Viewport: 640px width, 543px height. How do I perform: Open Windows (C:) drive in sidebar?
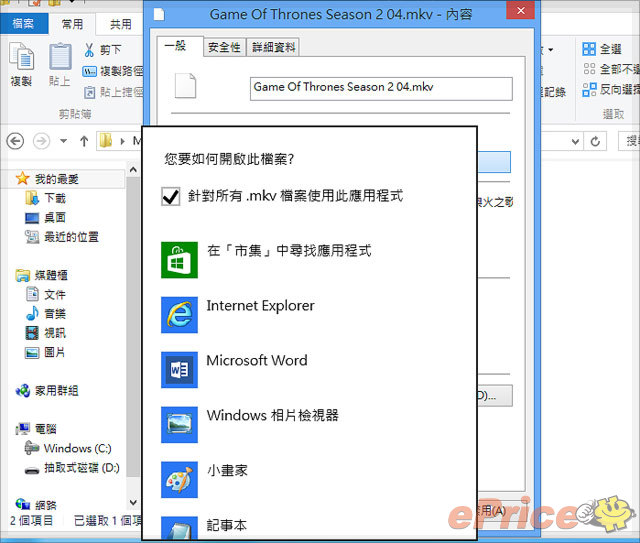pos(77,449)
